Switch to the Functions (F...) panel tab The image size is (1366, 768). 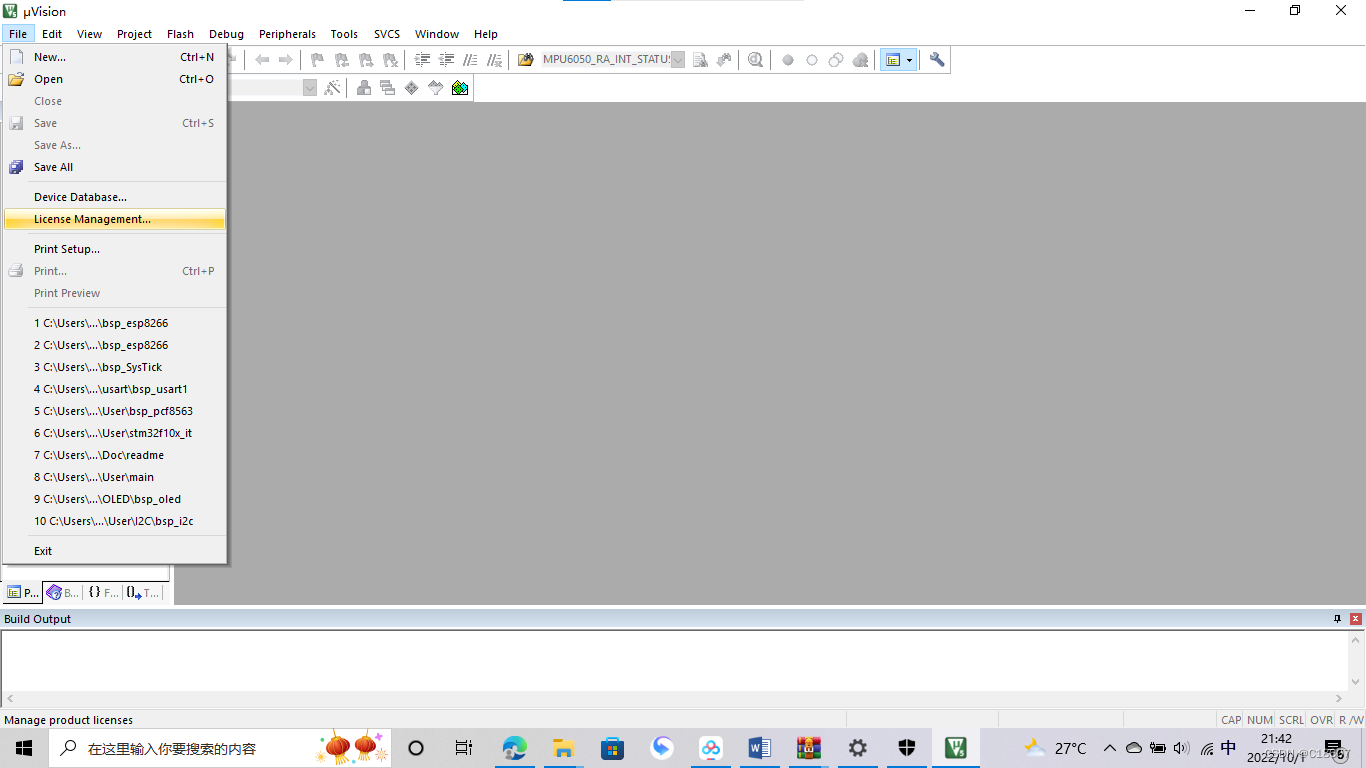102,592
